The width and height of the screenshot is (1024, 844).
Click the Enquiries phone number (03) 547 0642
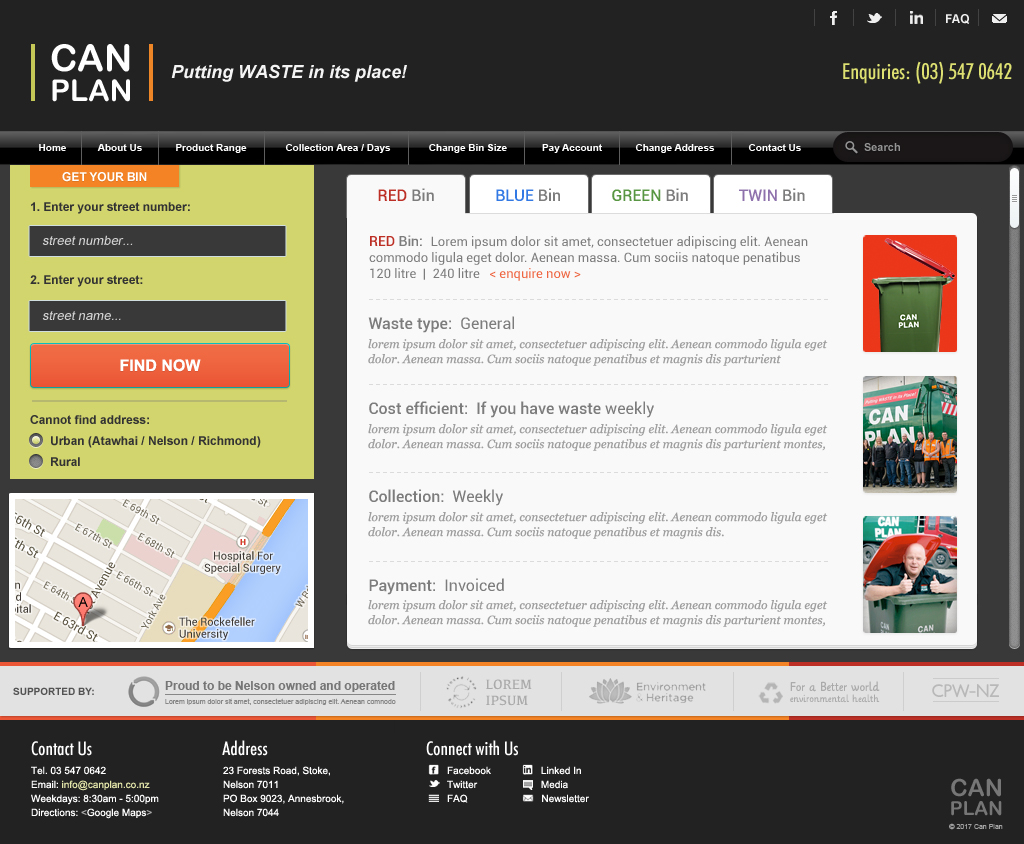click(963, 71)
